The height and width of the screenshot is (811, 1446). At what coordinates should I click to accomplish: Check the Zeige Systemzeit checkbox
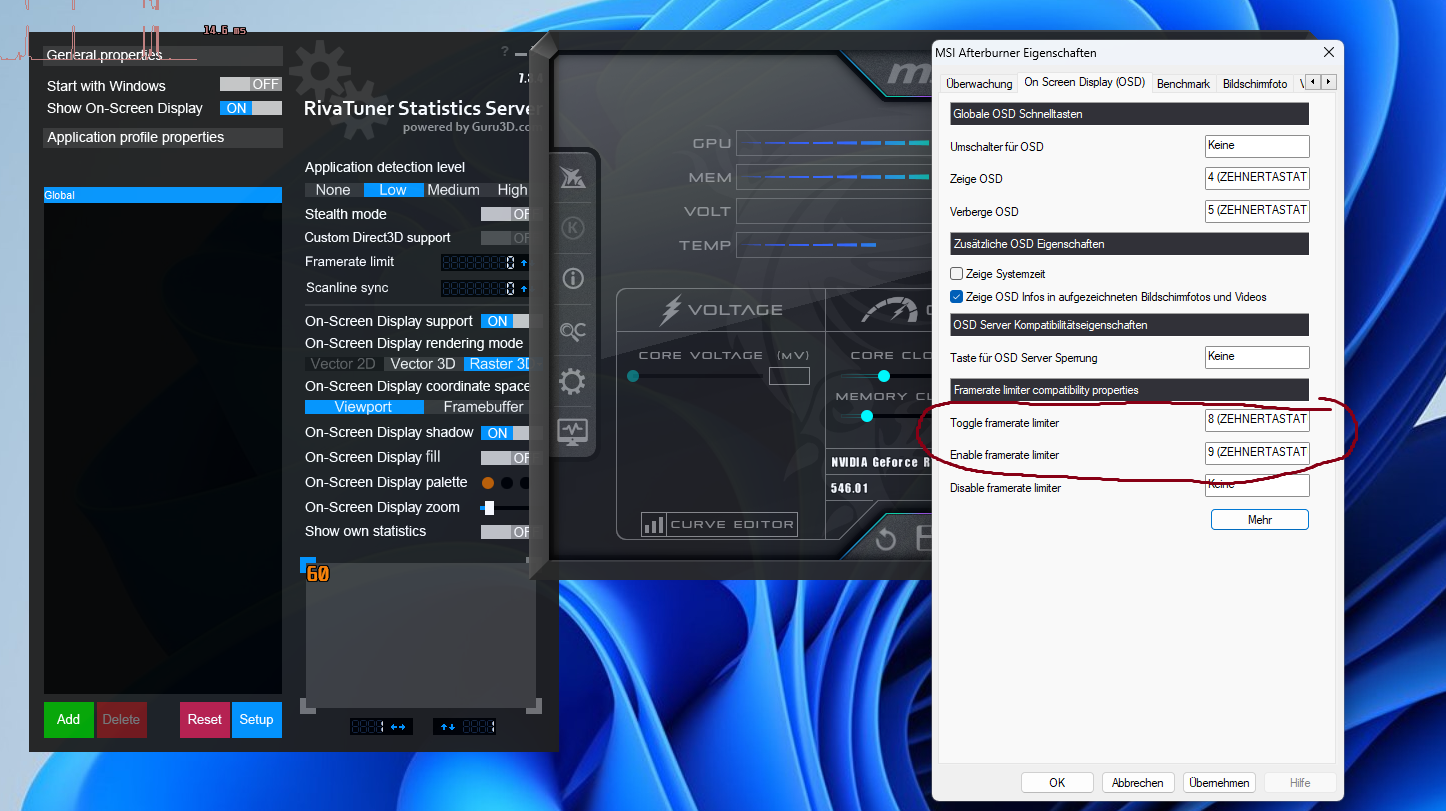[x=957, y=274]
